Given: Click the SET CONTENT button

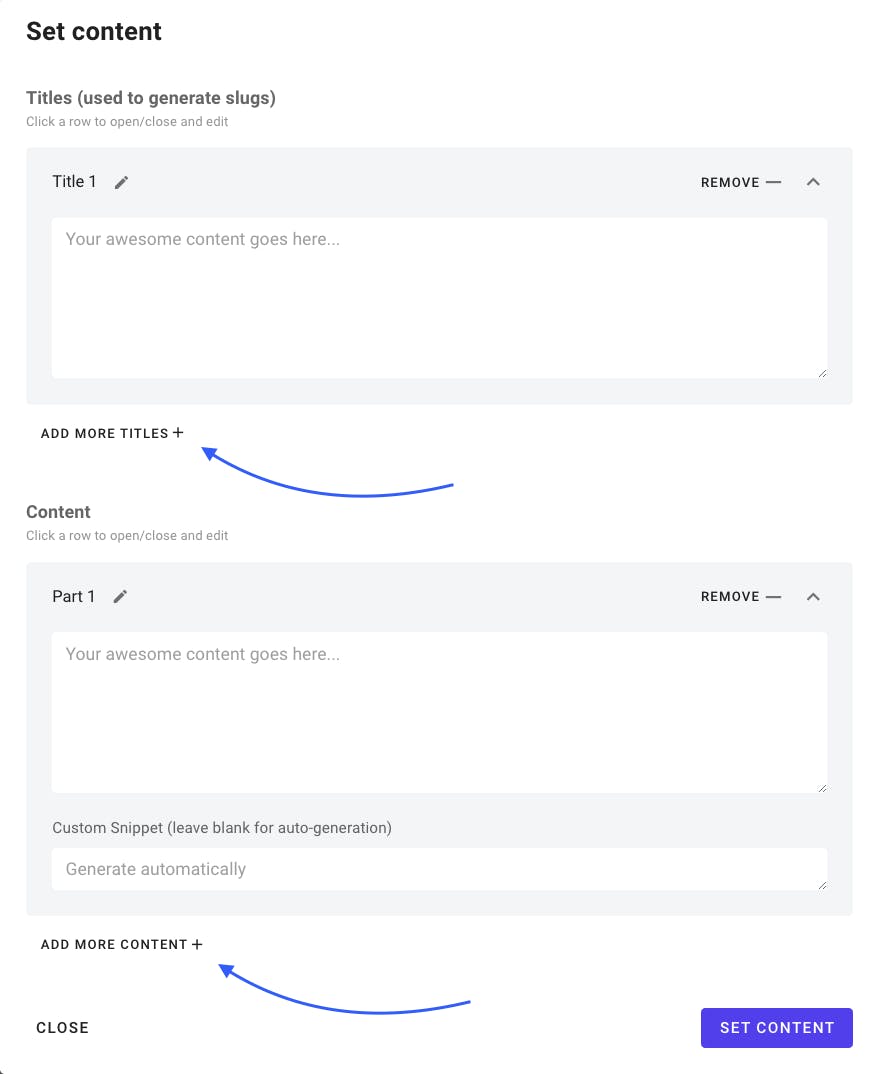Looking at the screenshot, I should pyautogui.click(x=777, y=1027).
